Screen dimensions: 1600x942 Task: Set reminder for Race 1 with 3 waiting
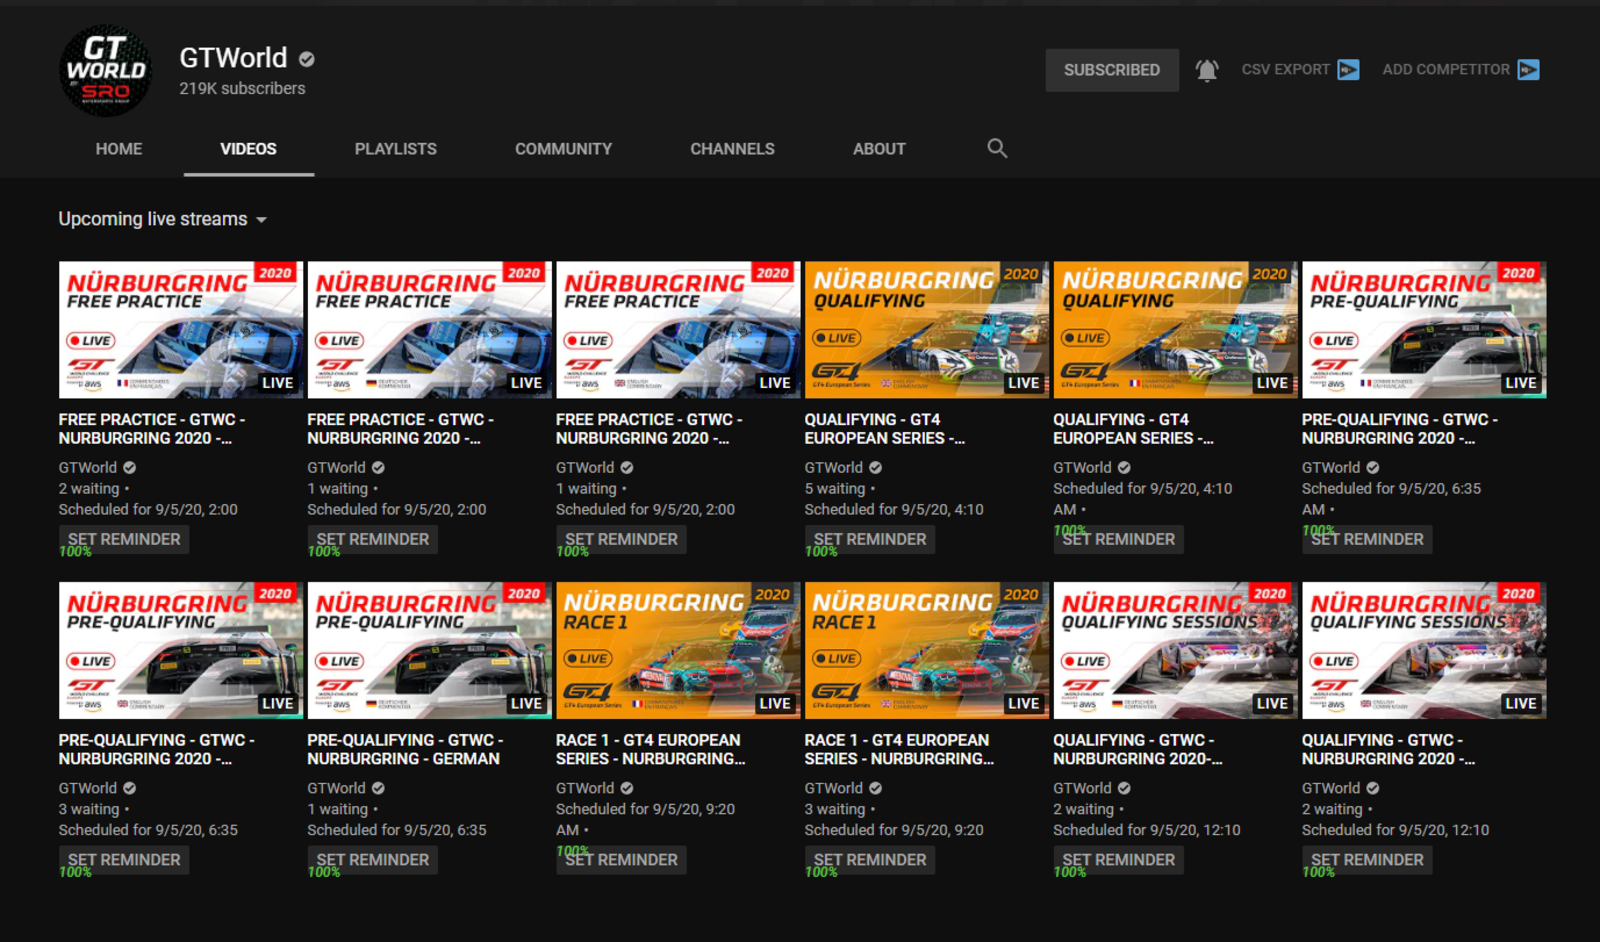tap(870, 860)
